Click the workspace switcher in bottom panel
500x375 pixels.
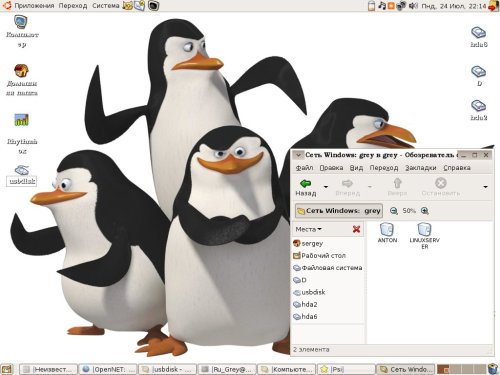[x=461, y=369]
